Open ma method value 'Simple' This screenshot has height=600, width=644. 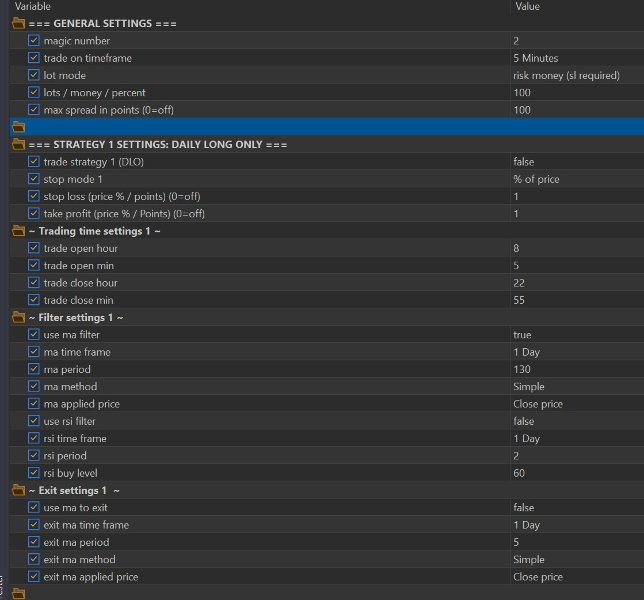(x=529, y=386)
